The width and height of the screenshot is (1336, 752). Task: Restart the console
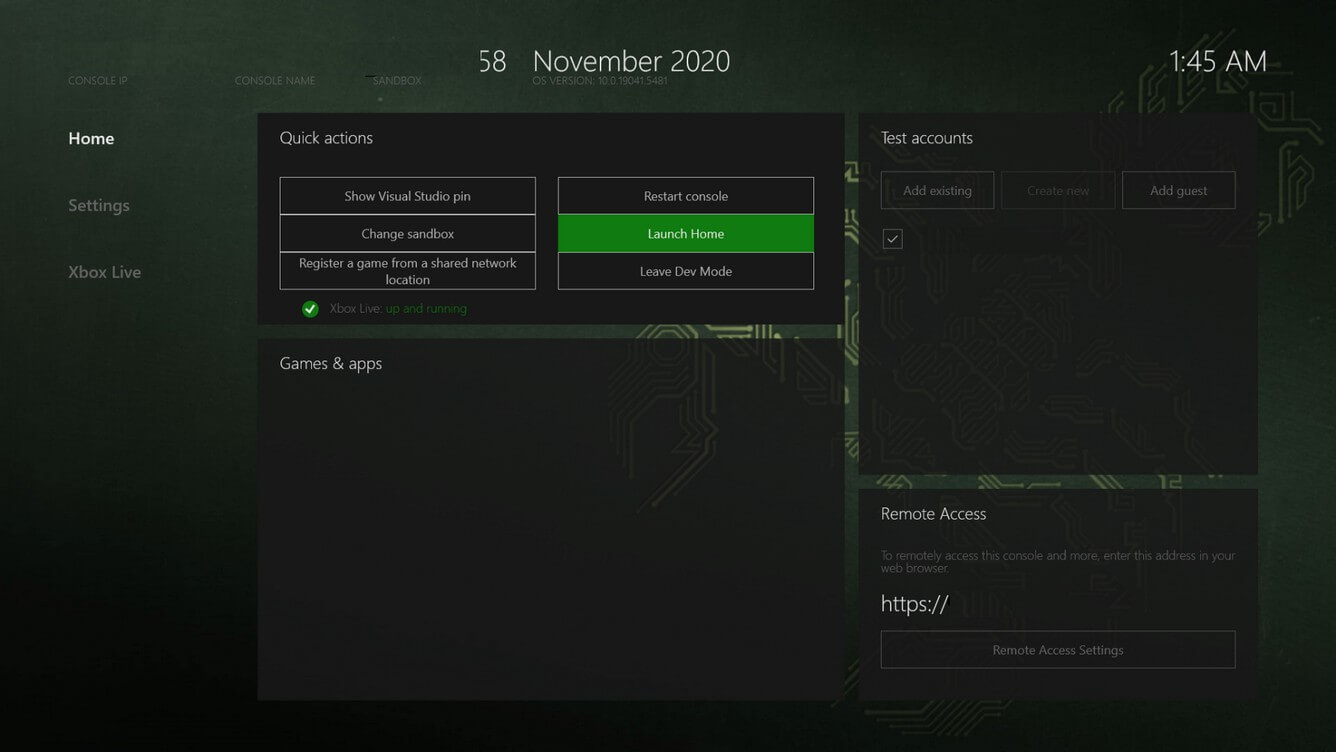tap(686, 196)
